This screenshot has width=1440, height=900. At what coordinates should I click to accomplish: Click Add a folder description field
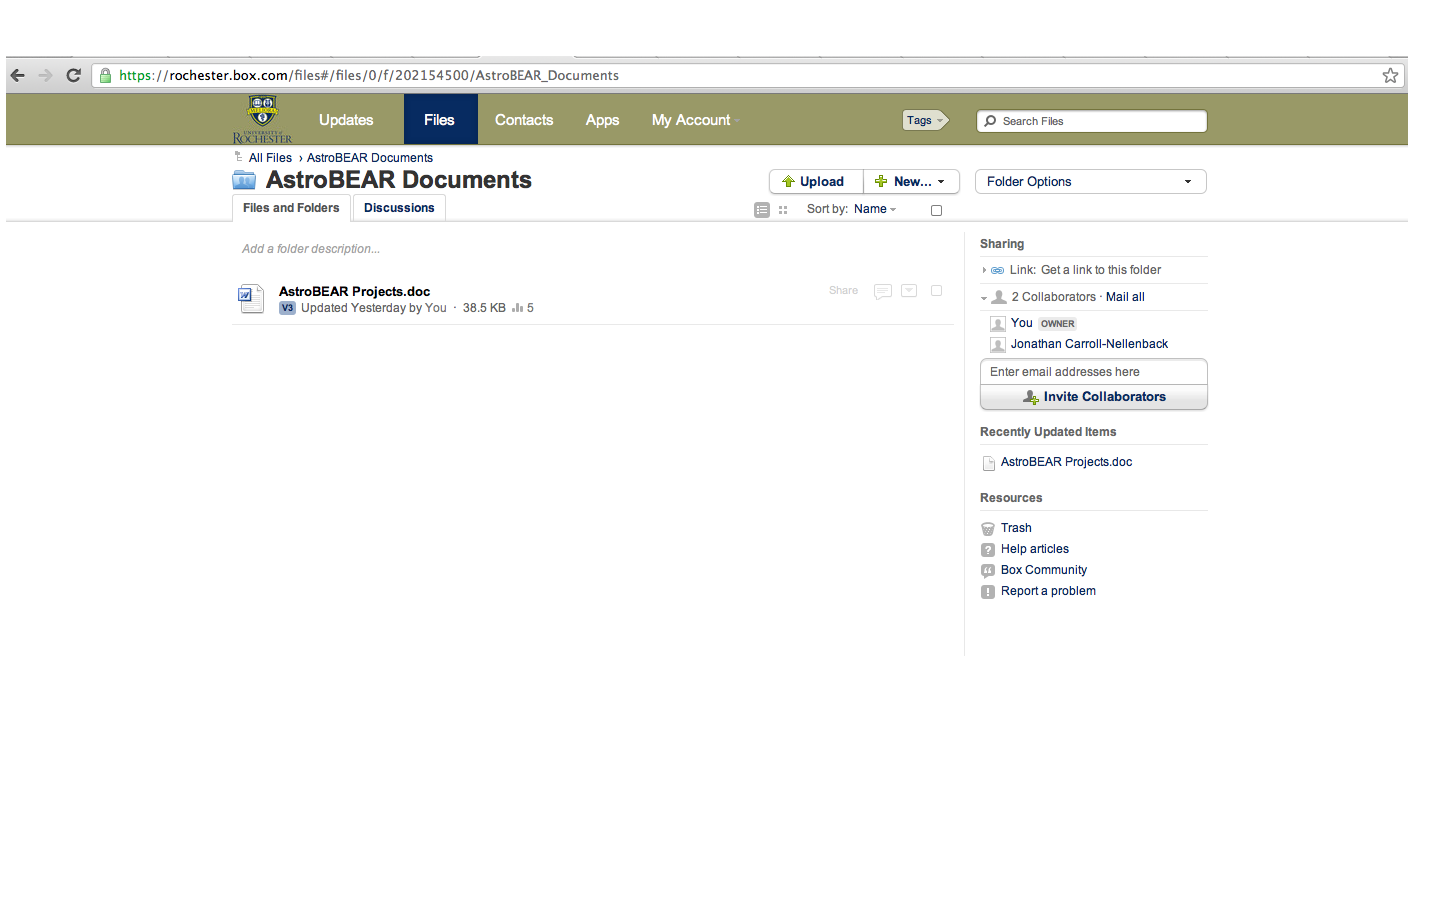(x=311, y=249)
